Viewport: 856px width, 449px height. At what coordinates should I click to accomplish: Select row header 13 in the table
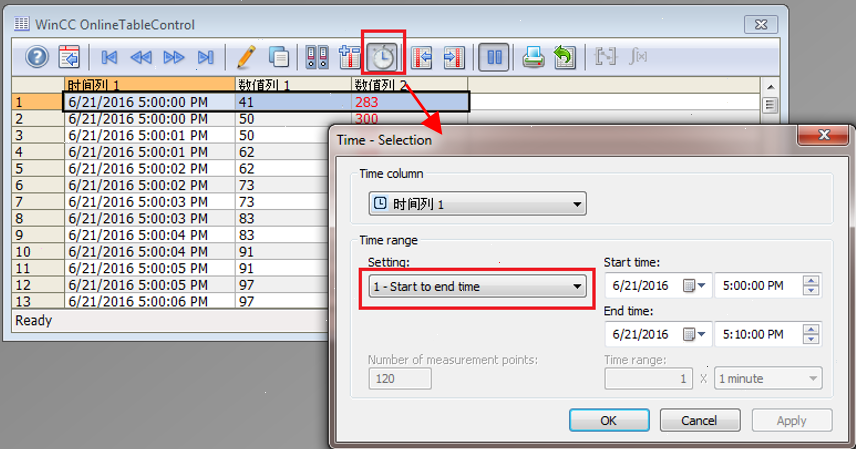tap(38, 301)
